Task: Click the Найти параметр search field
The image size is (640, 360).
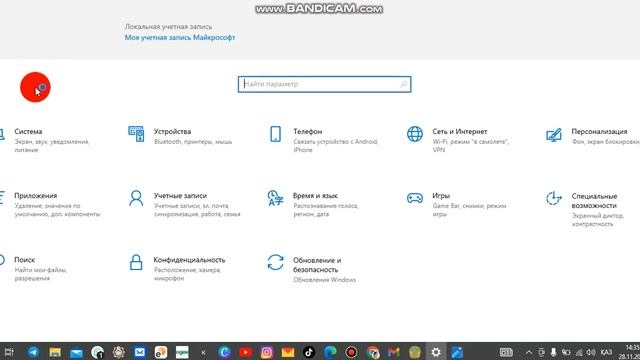Action: tap(324, 84)
